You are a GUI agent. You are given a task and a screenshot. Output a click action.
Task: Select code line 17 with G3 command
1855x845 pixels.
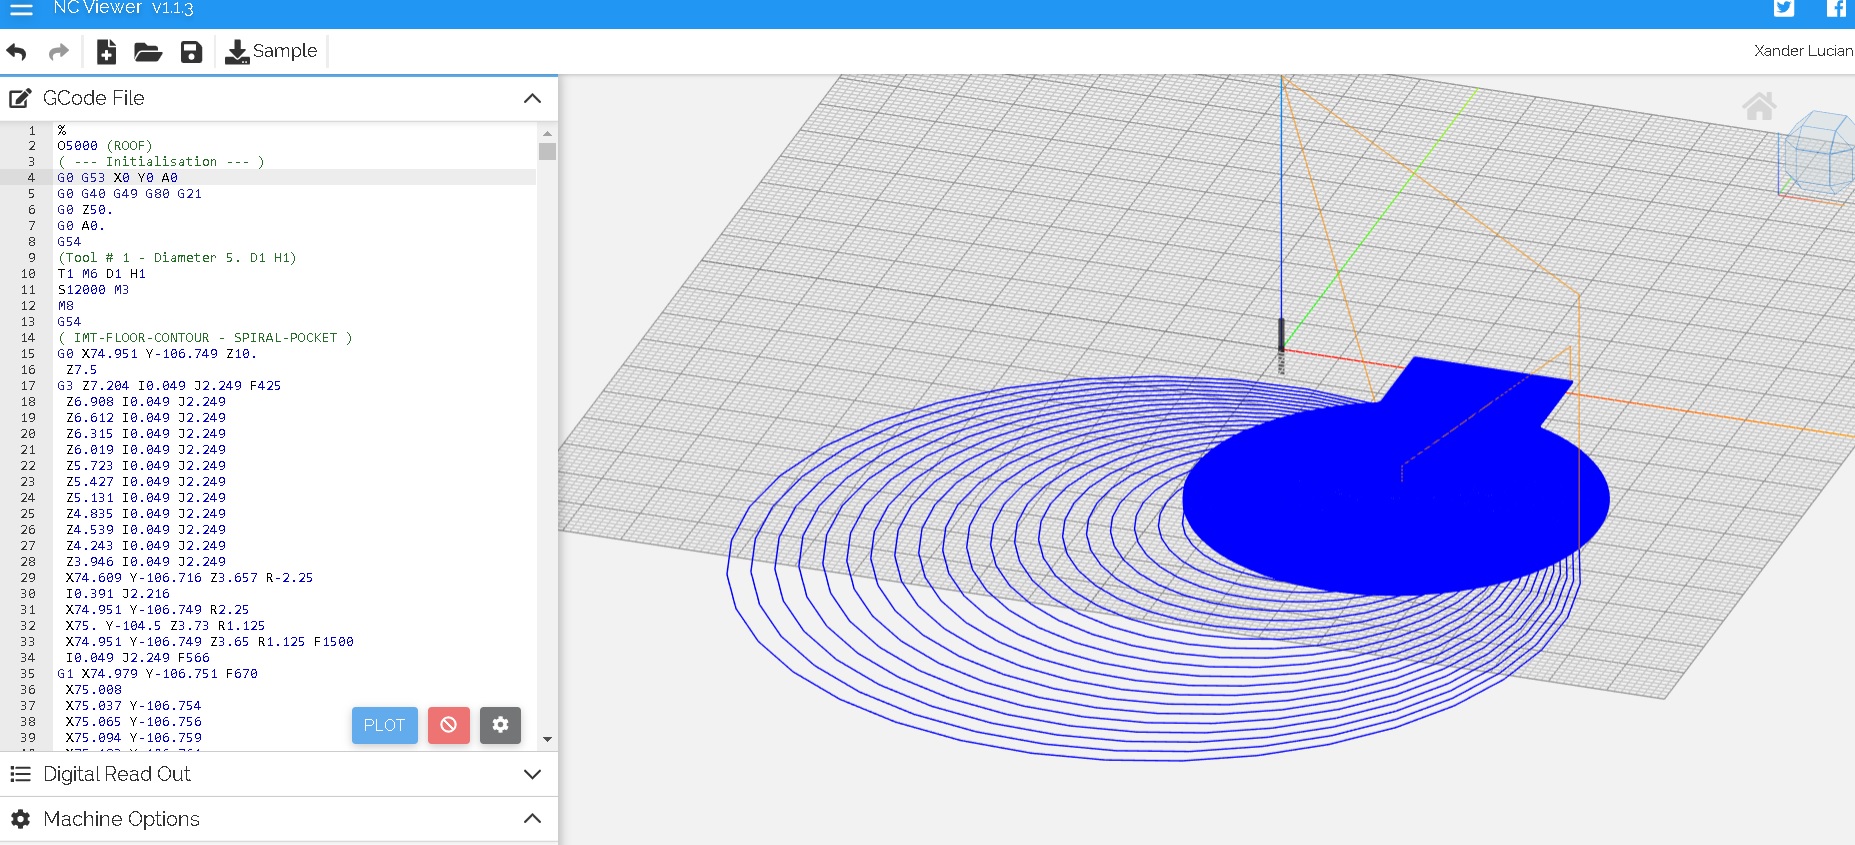[x=169, y=386]
